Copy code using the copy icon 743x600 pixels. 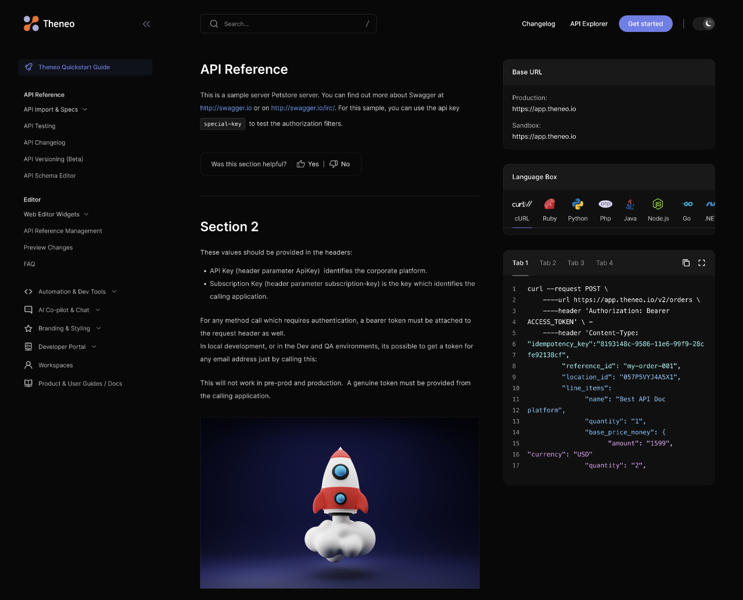coord(686,263)
